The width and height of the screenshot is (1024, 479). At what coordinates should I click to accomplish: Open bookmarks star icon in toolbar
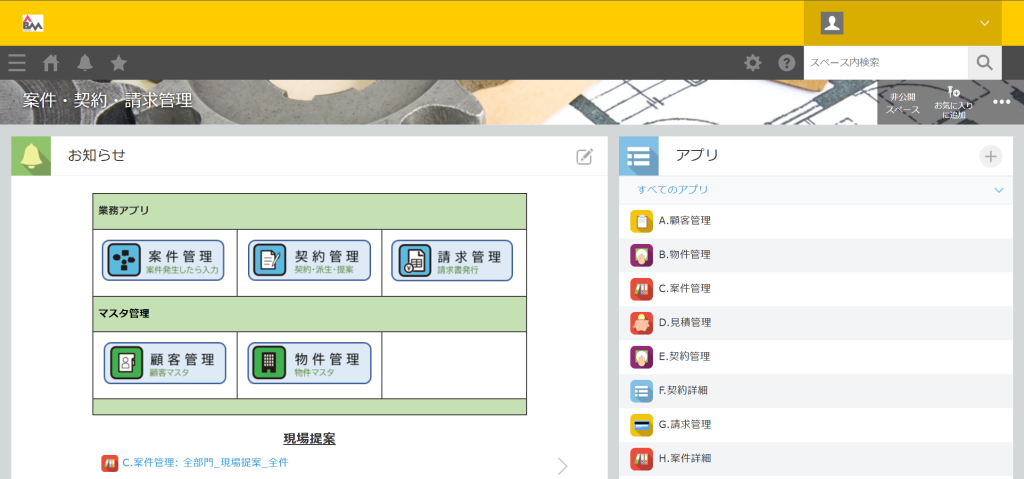pyautogui.click(x=118, y=63)
